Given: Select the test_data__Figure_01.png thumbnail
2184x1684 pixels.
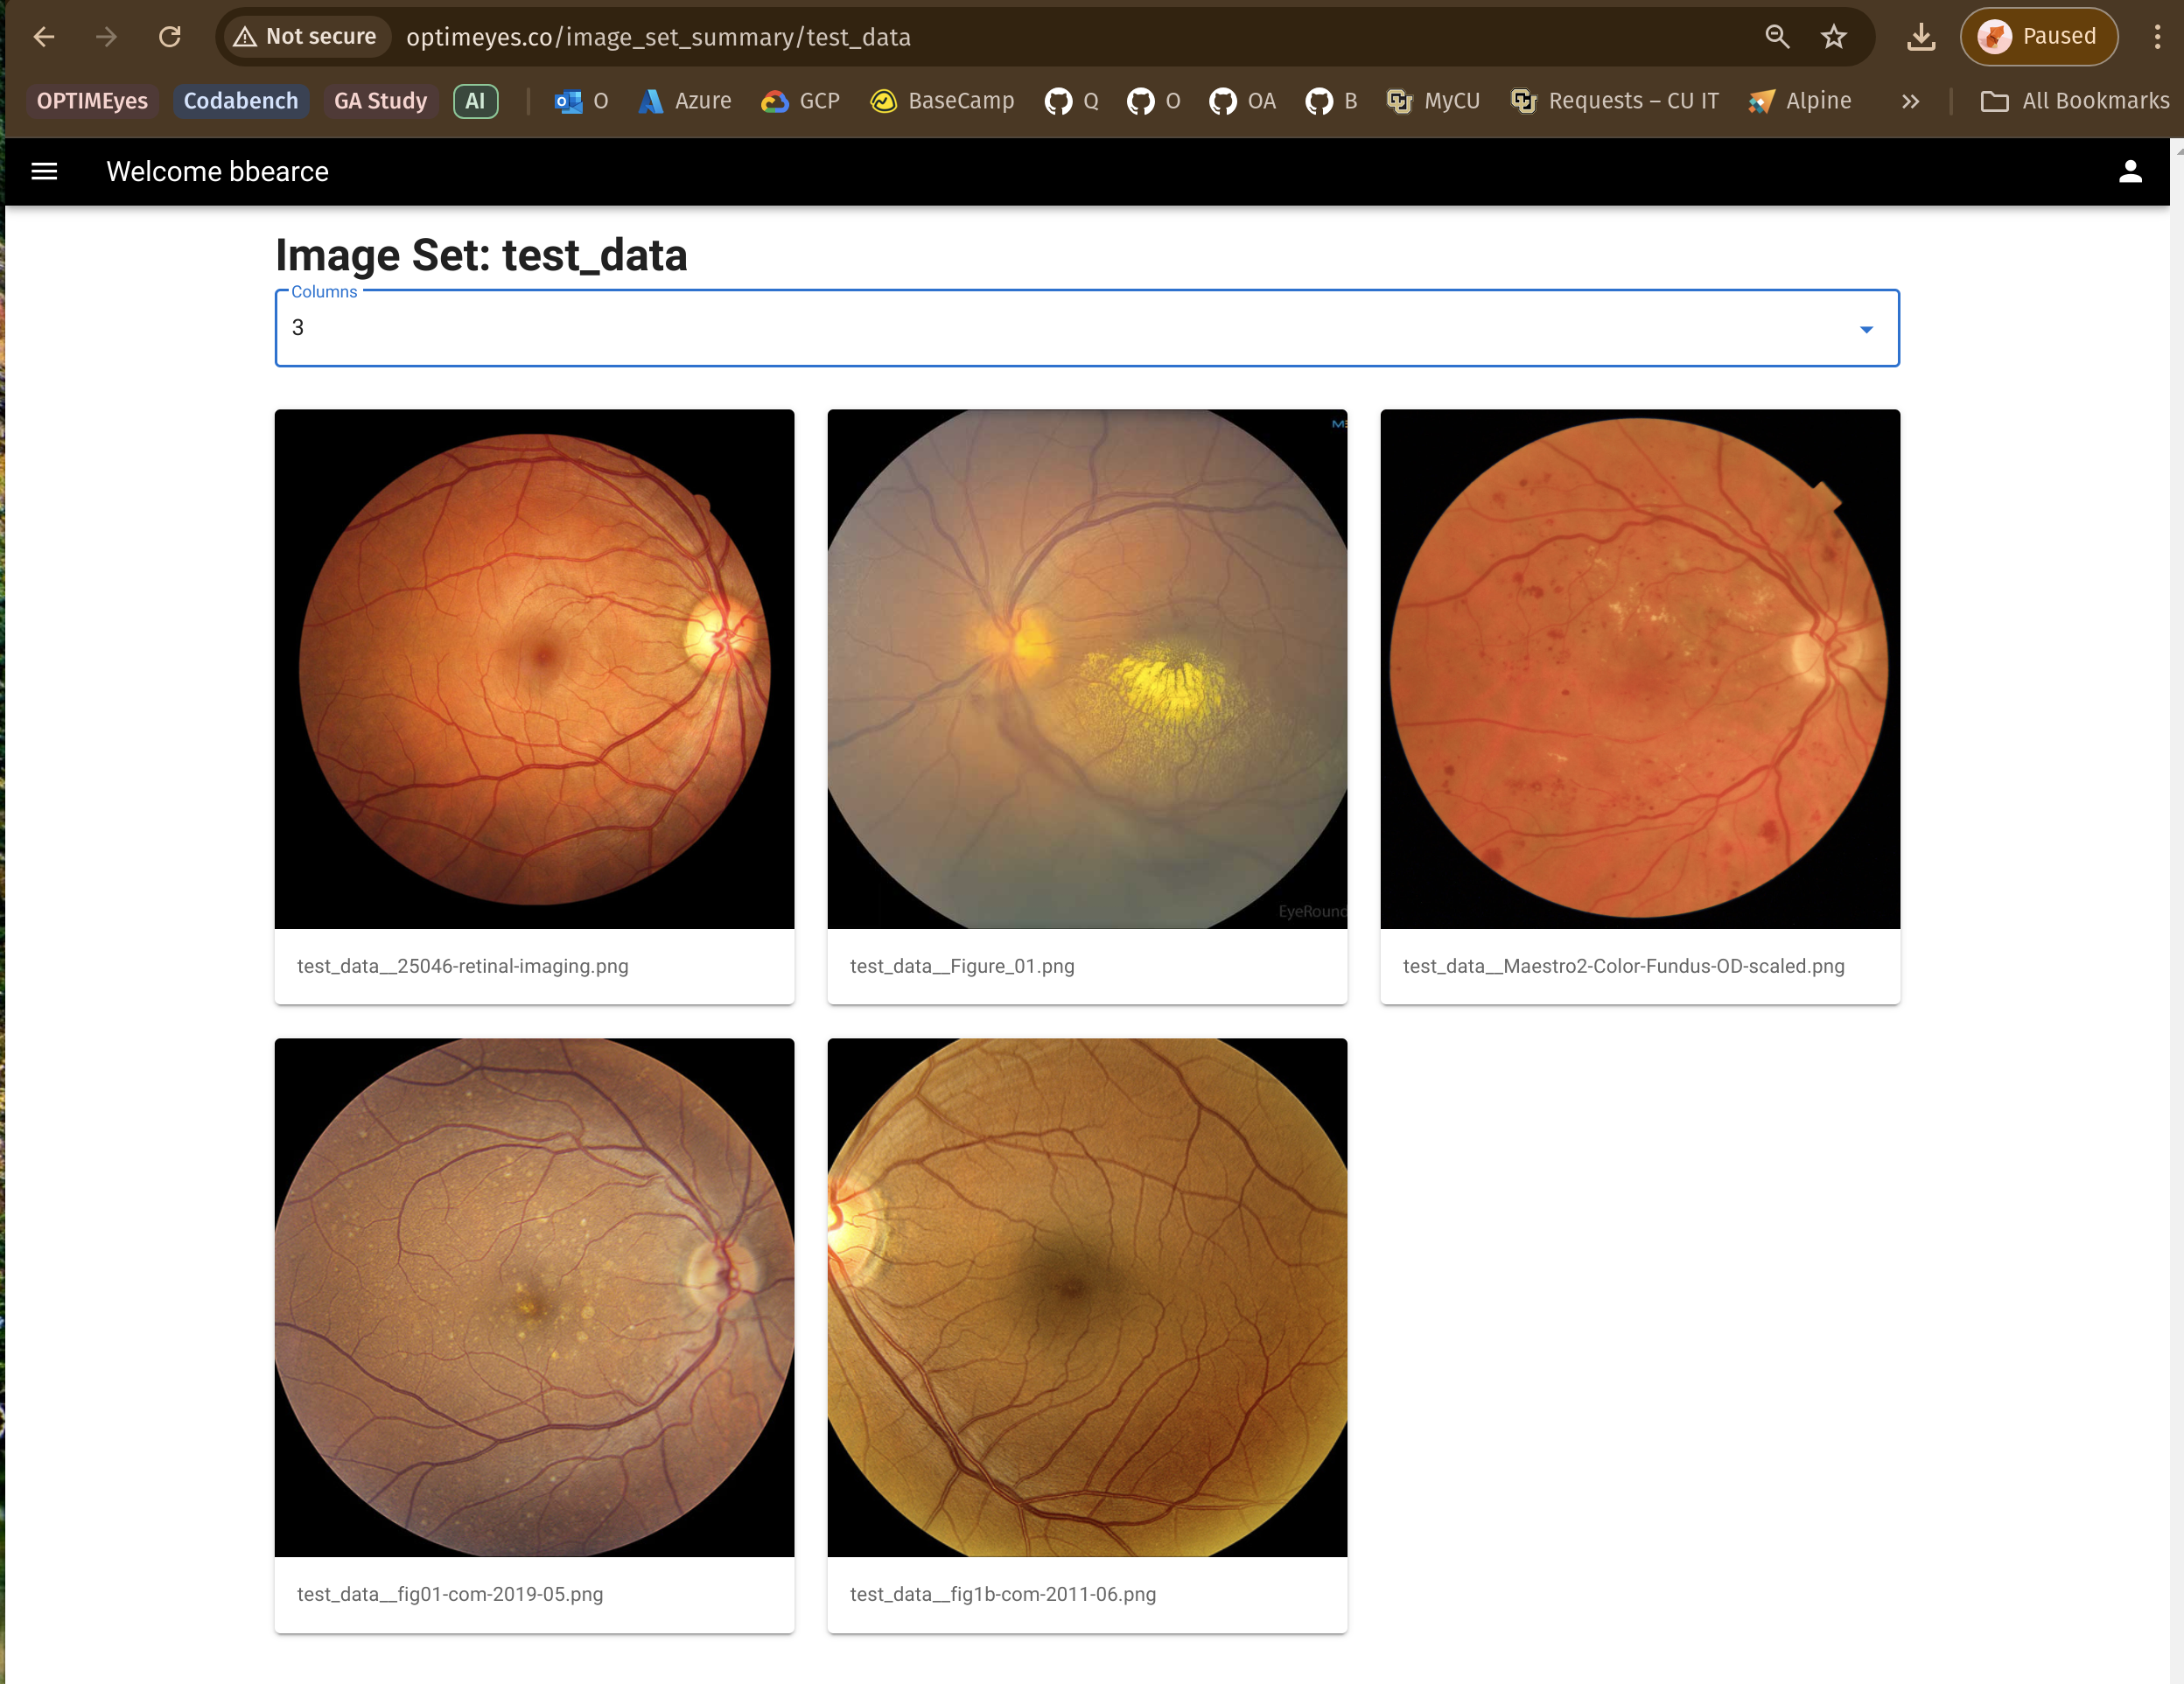Looking at the screenshot, I should (x=1086, y=668).
